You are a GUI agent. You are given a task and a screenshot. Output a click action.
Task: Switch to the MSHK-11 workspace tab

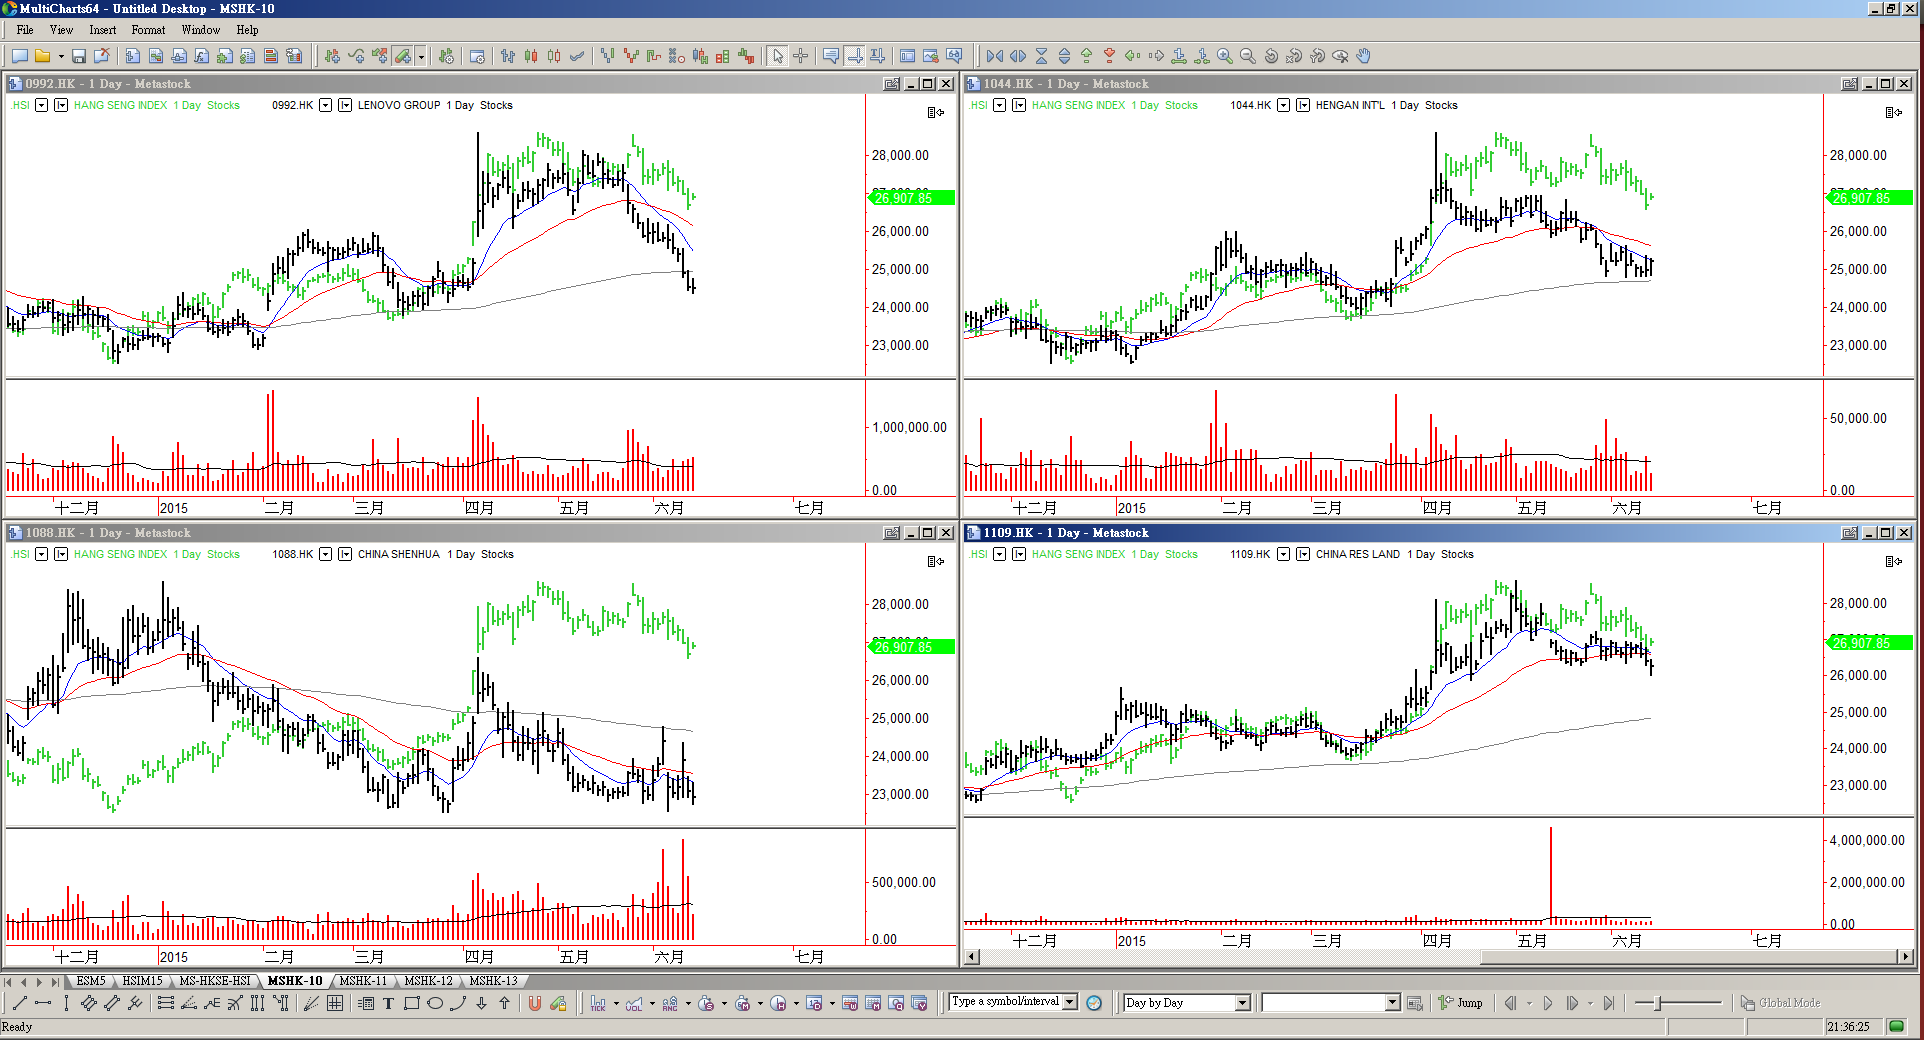click(x=362, y=981)
